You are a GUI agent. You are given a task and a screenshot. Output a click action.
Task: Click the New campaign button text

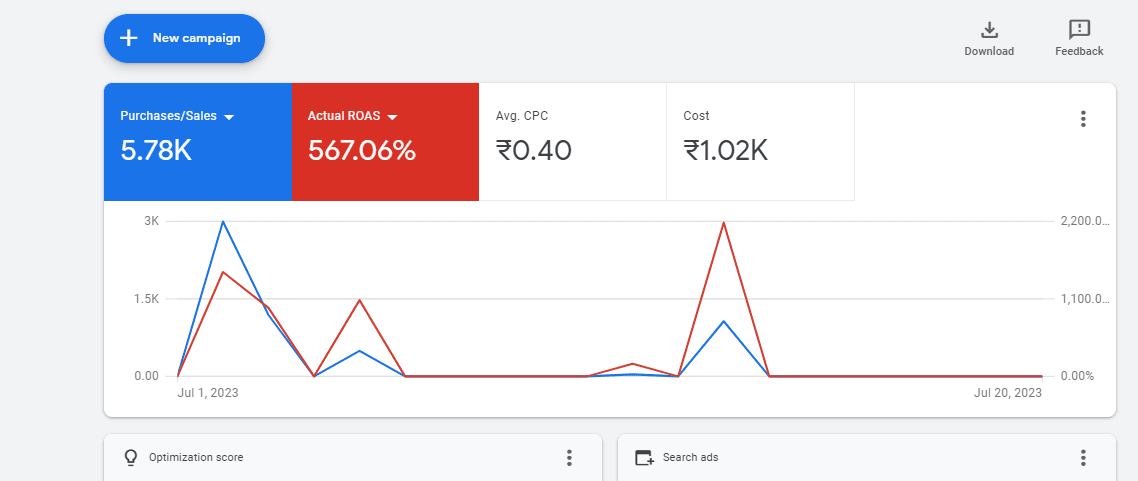196,38
